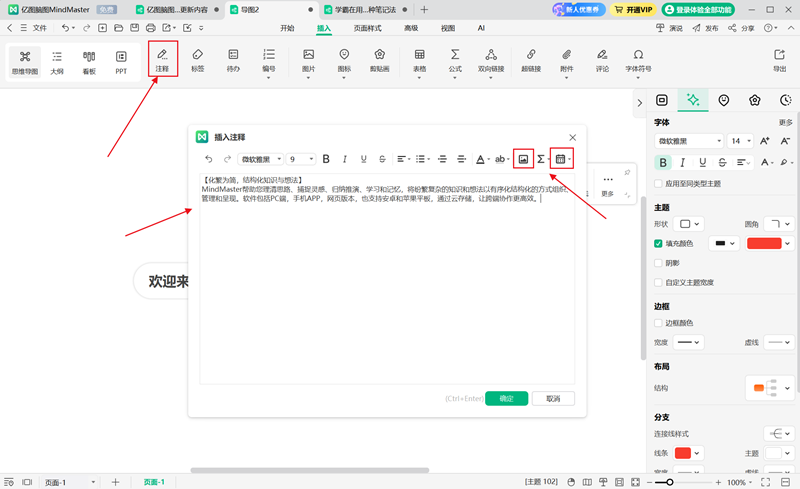Open the 附件 attachment tool

(x=566, y=60)
